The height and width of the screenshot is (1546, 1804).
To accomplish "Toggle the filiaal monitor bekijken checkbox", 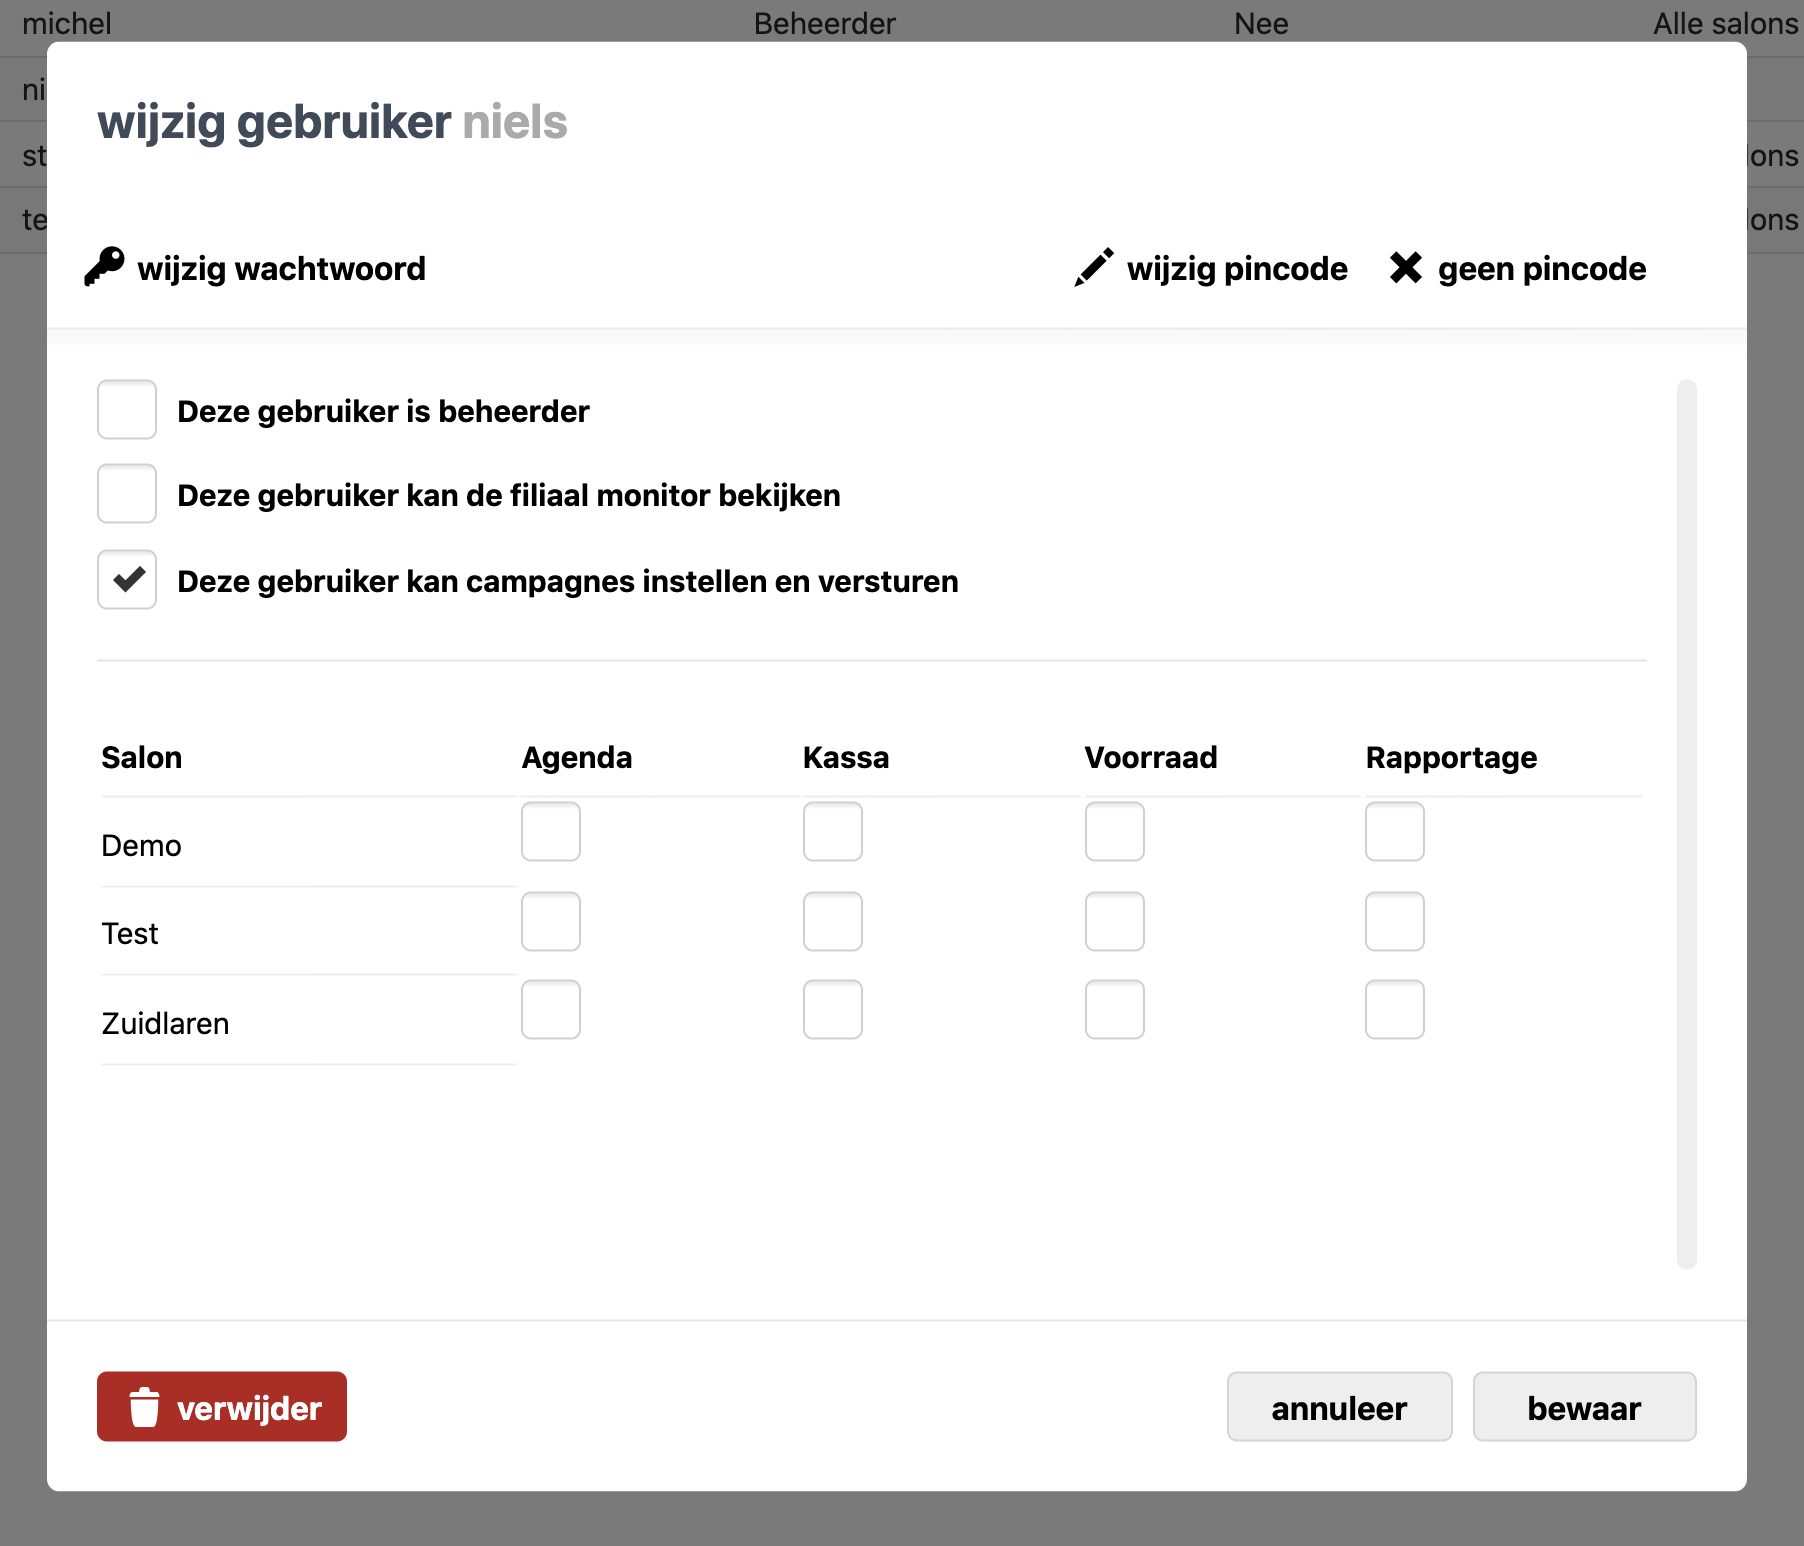I will point(127,494).
